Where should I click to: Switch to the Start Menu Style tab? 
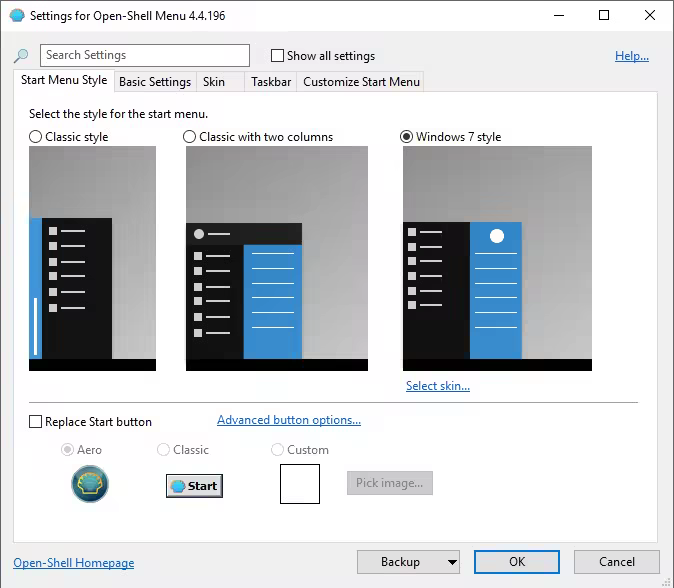pos(64,80)
